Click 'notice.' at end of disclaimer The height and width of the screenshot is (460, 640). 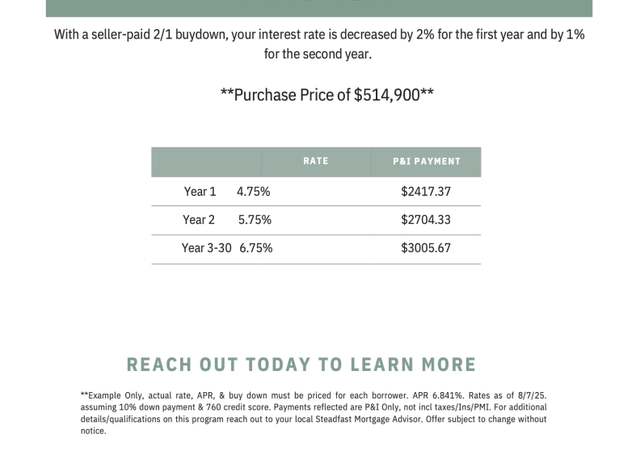[x=93, y=431]
